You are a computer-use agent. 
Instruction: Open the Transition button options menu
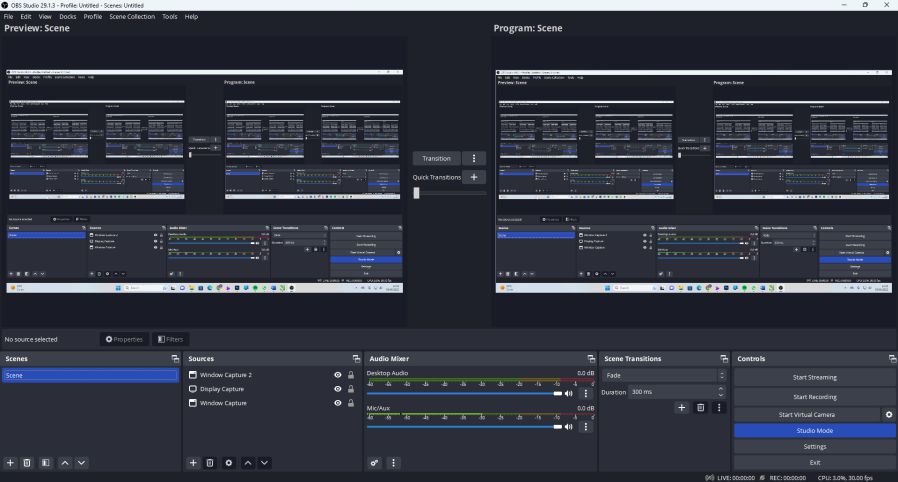click(x=474, y=158)
